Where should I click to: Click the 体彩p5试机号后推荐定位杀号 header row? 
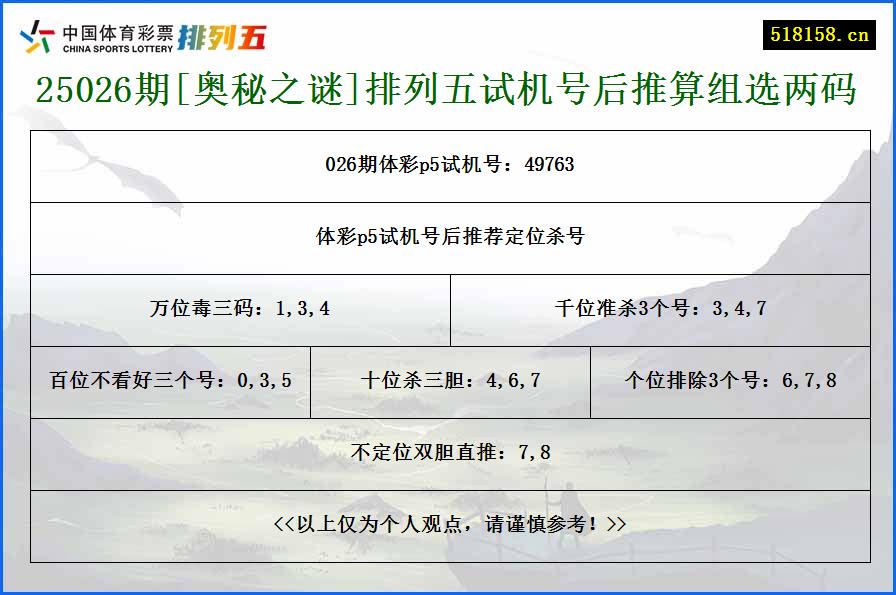pos(448,237)
